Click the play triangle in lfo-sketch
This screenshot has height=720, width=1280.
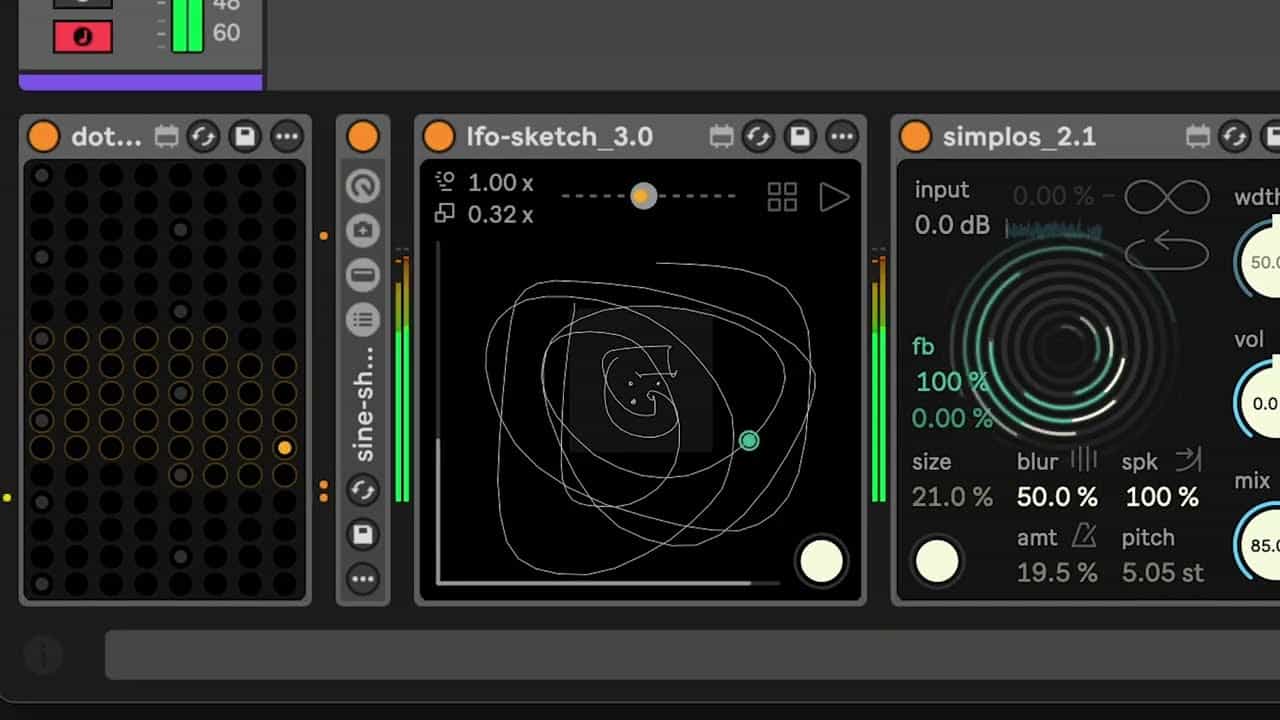(834, 197)
